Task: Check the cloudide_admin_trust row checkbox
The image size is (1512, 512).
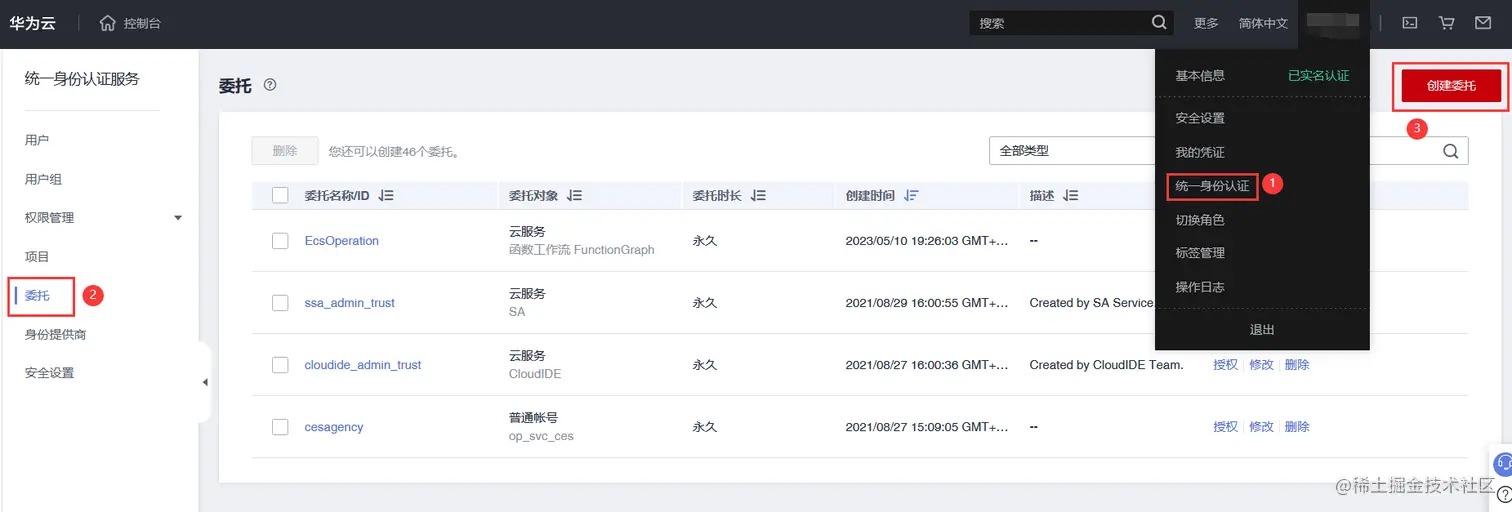Action: coord(280,365)
